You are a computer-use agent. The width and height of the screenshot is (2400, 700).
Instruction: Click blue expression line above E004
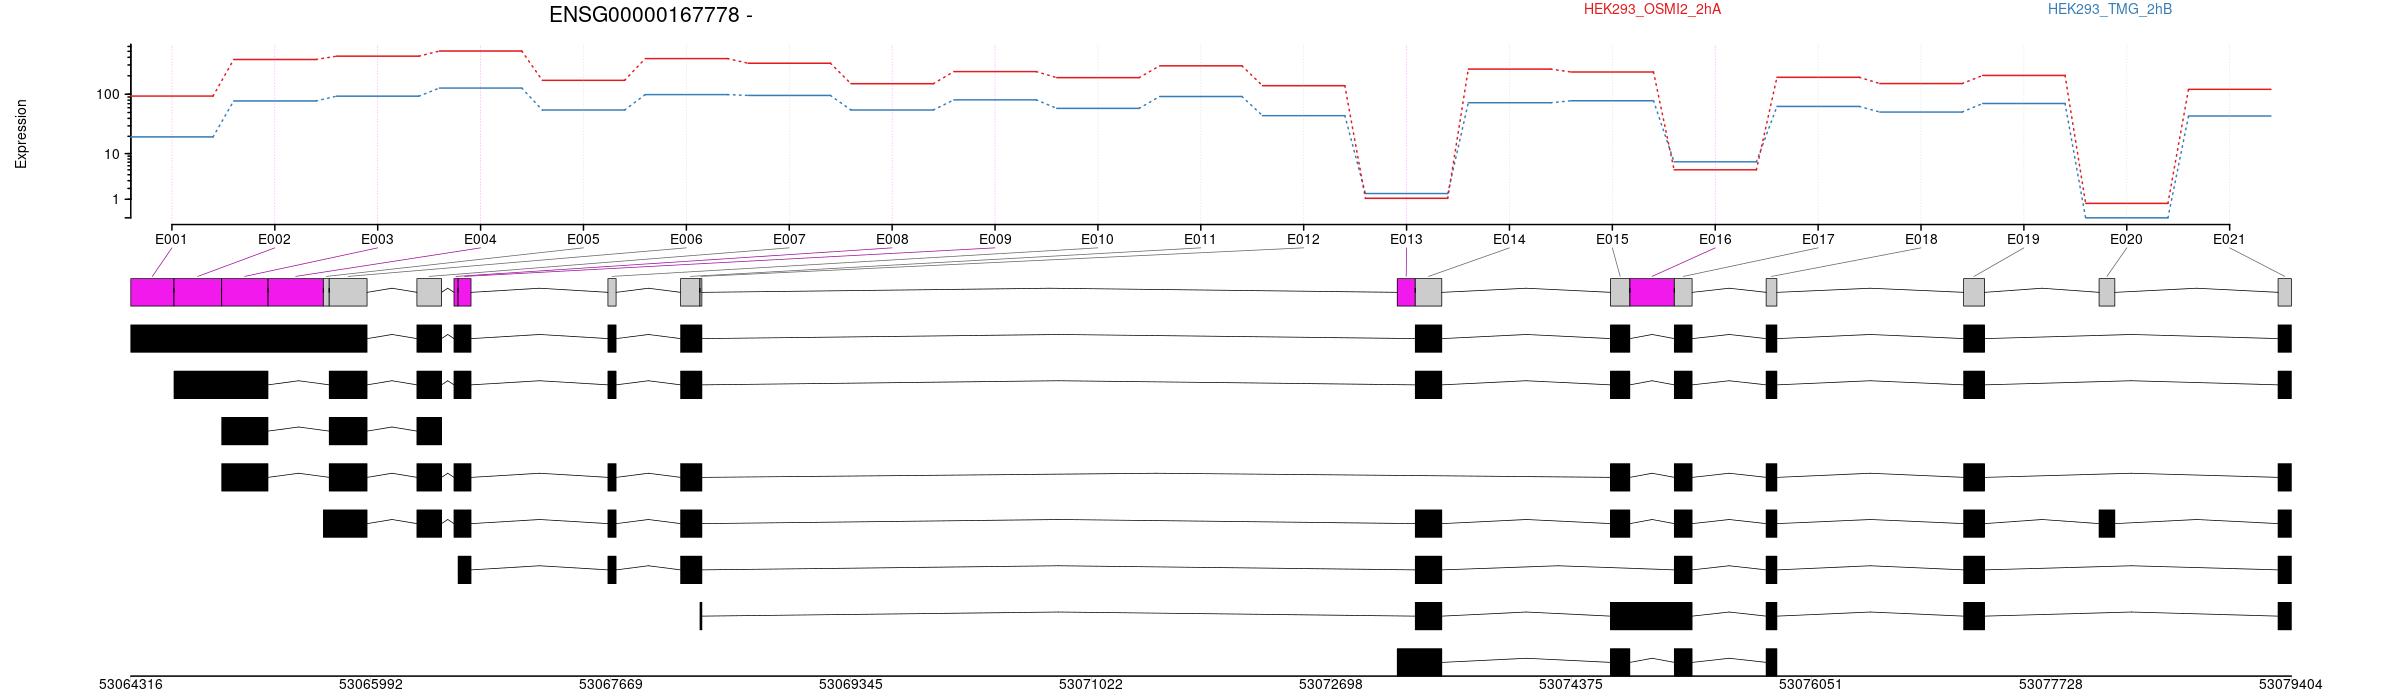(x=480, y=88)
